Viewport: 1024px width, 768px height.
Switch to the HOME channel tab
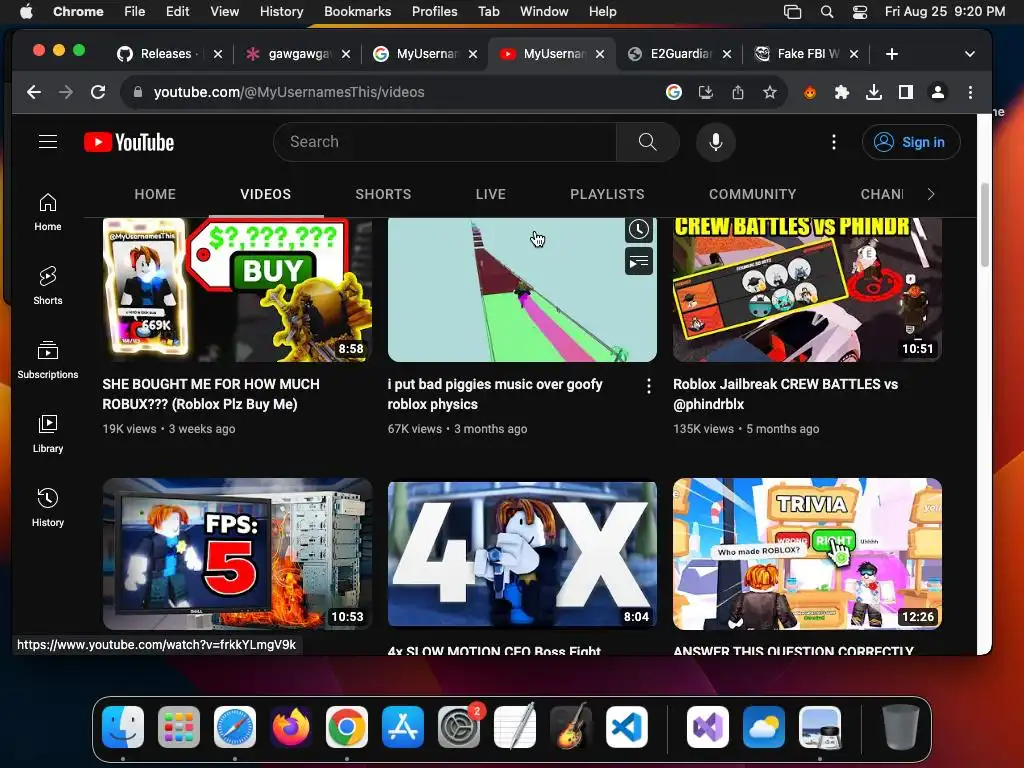(155, 194)
